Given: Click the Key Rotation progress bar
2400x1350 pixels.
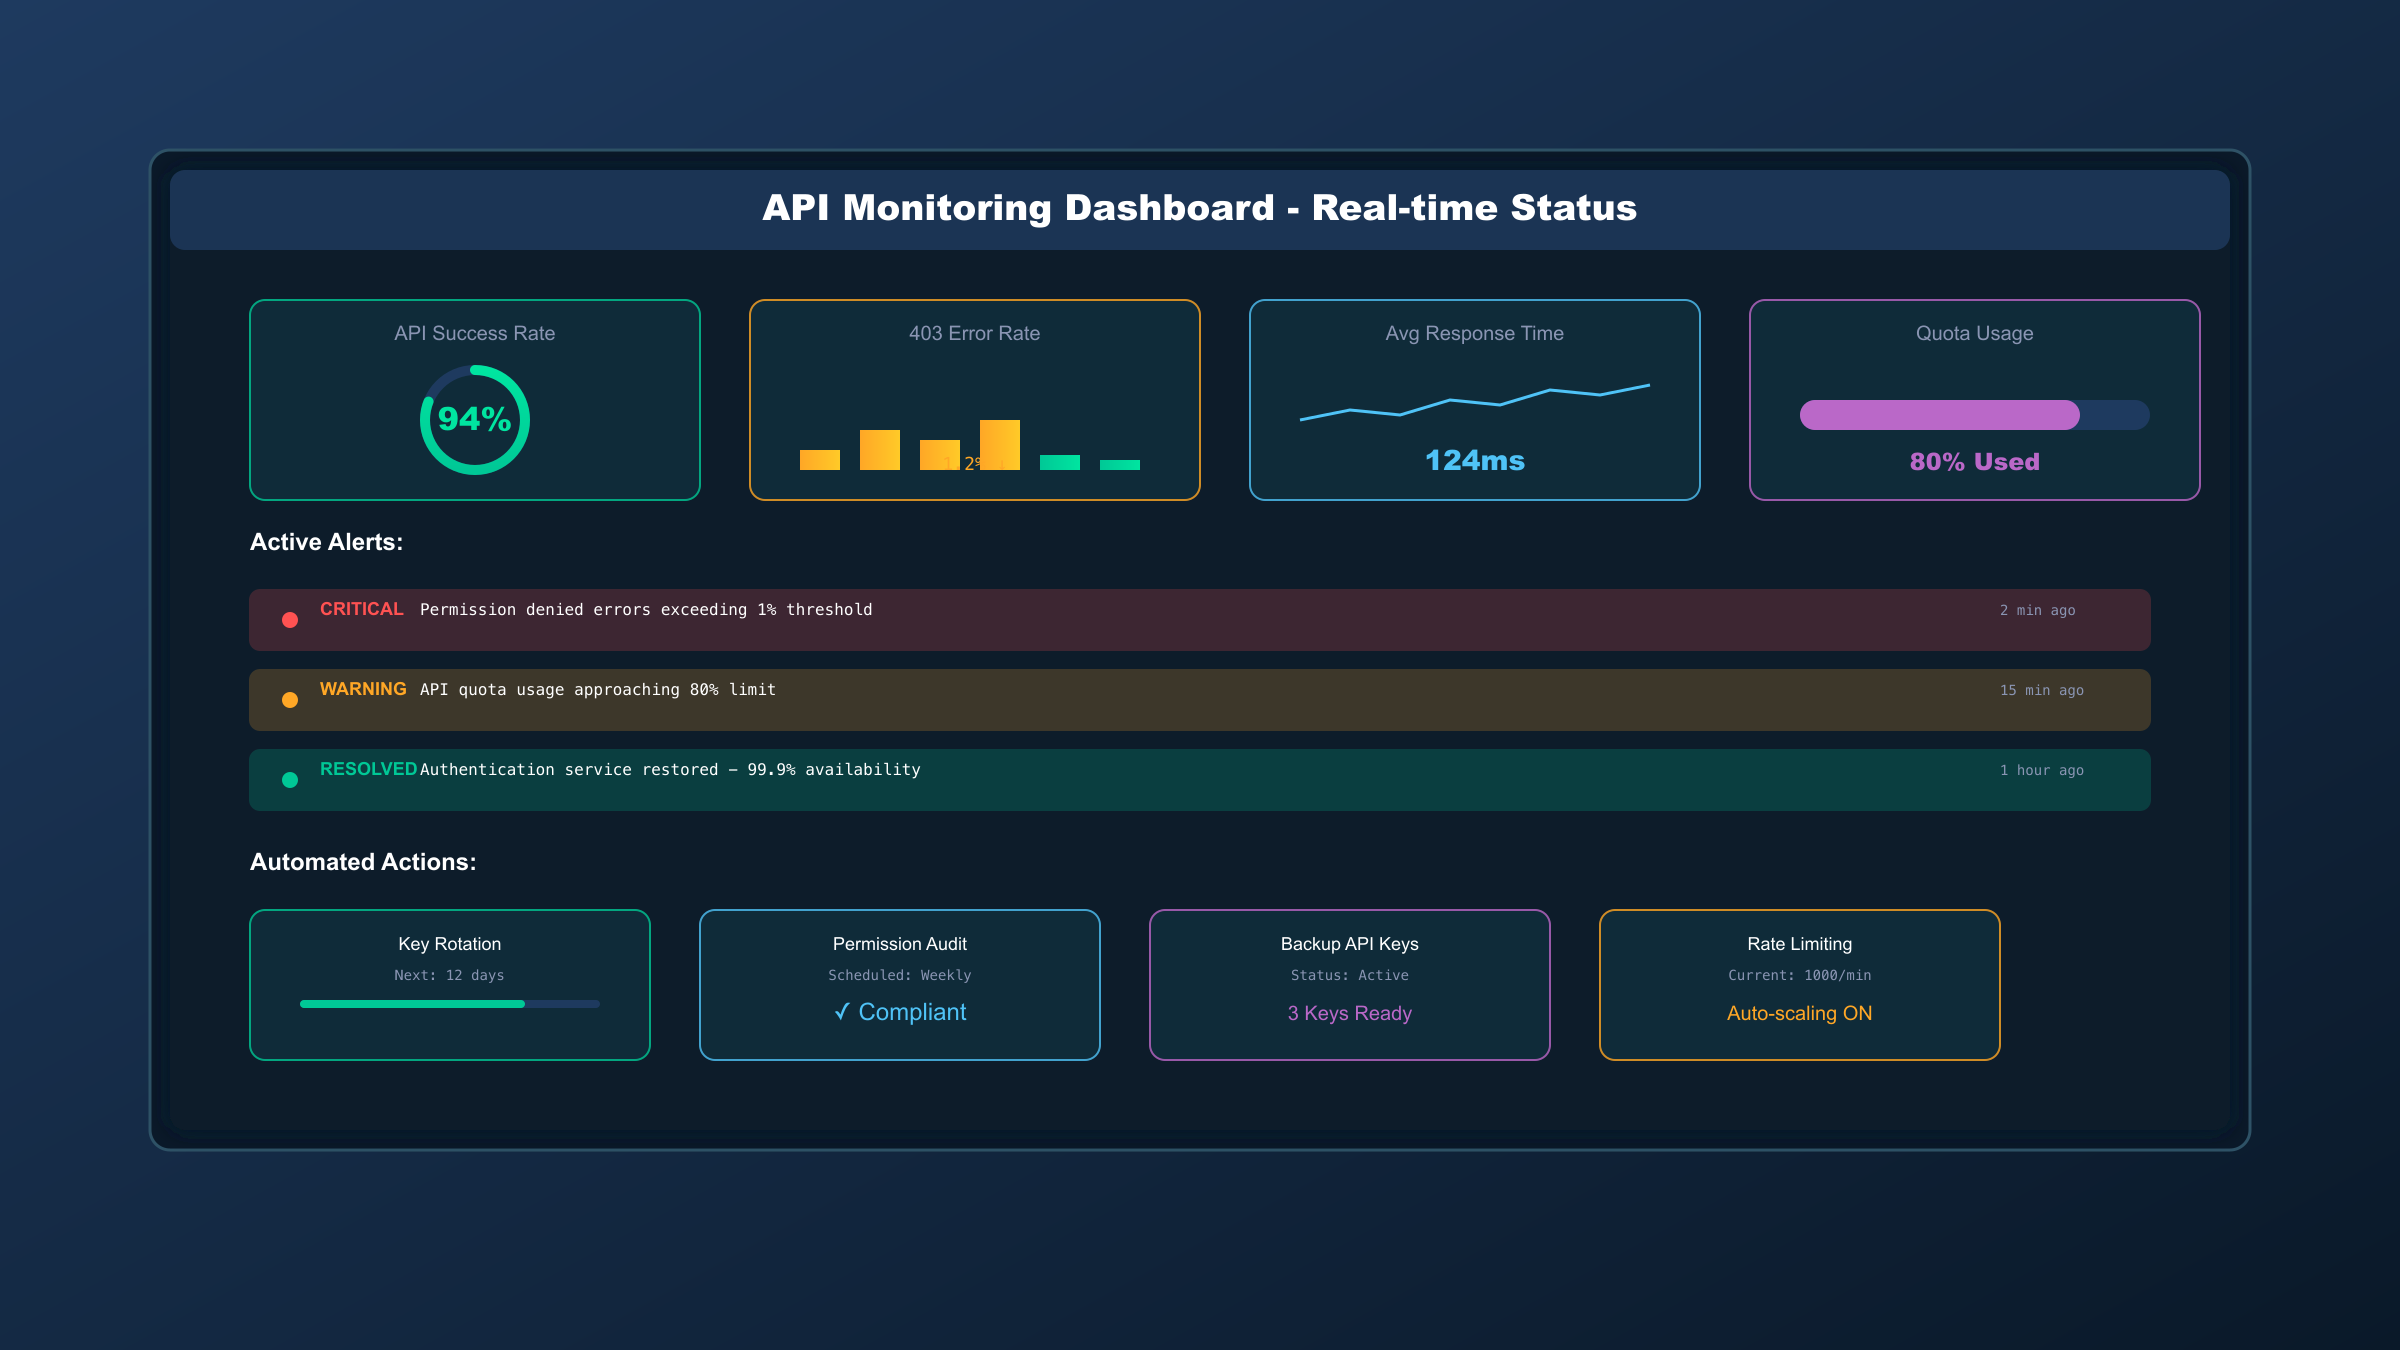Looking at the screenshot, I should coord(450,1004).
